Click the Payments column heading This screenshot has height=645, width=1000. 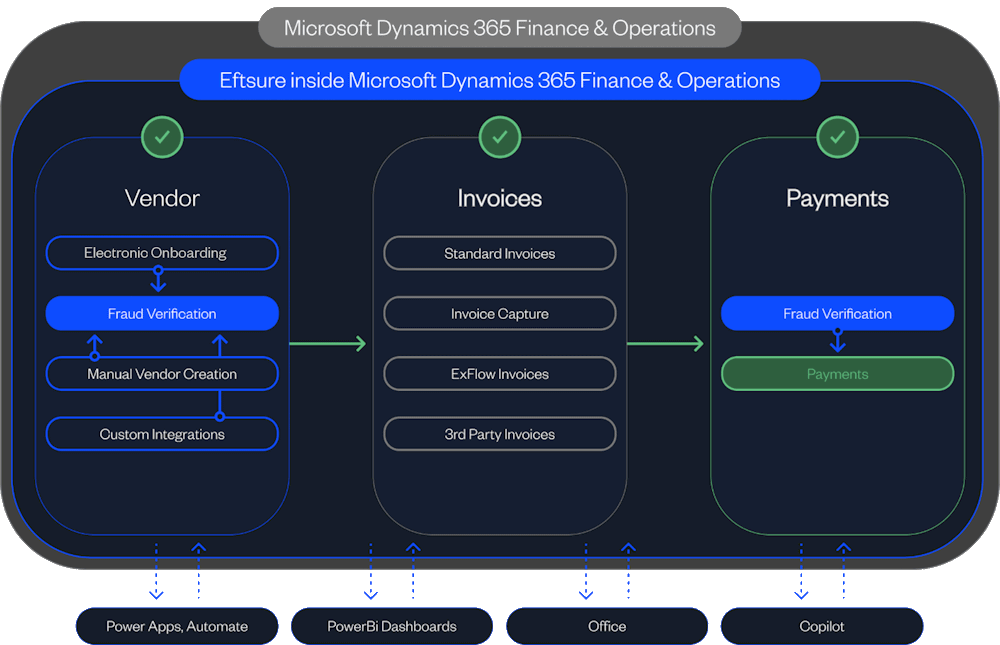837,198
